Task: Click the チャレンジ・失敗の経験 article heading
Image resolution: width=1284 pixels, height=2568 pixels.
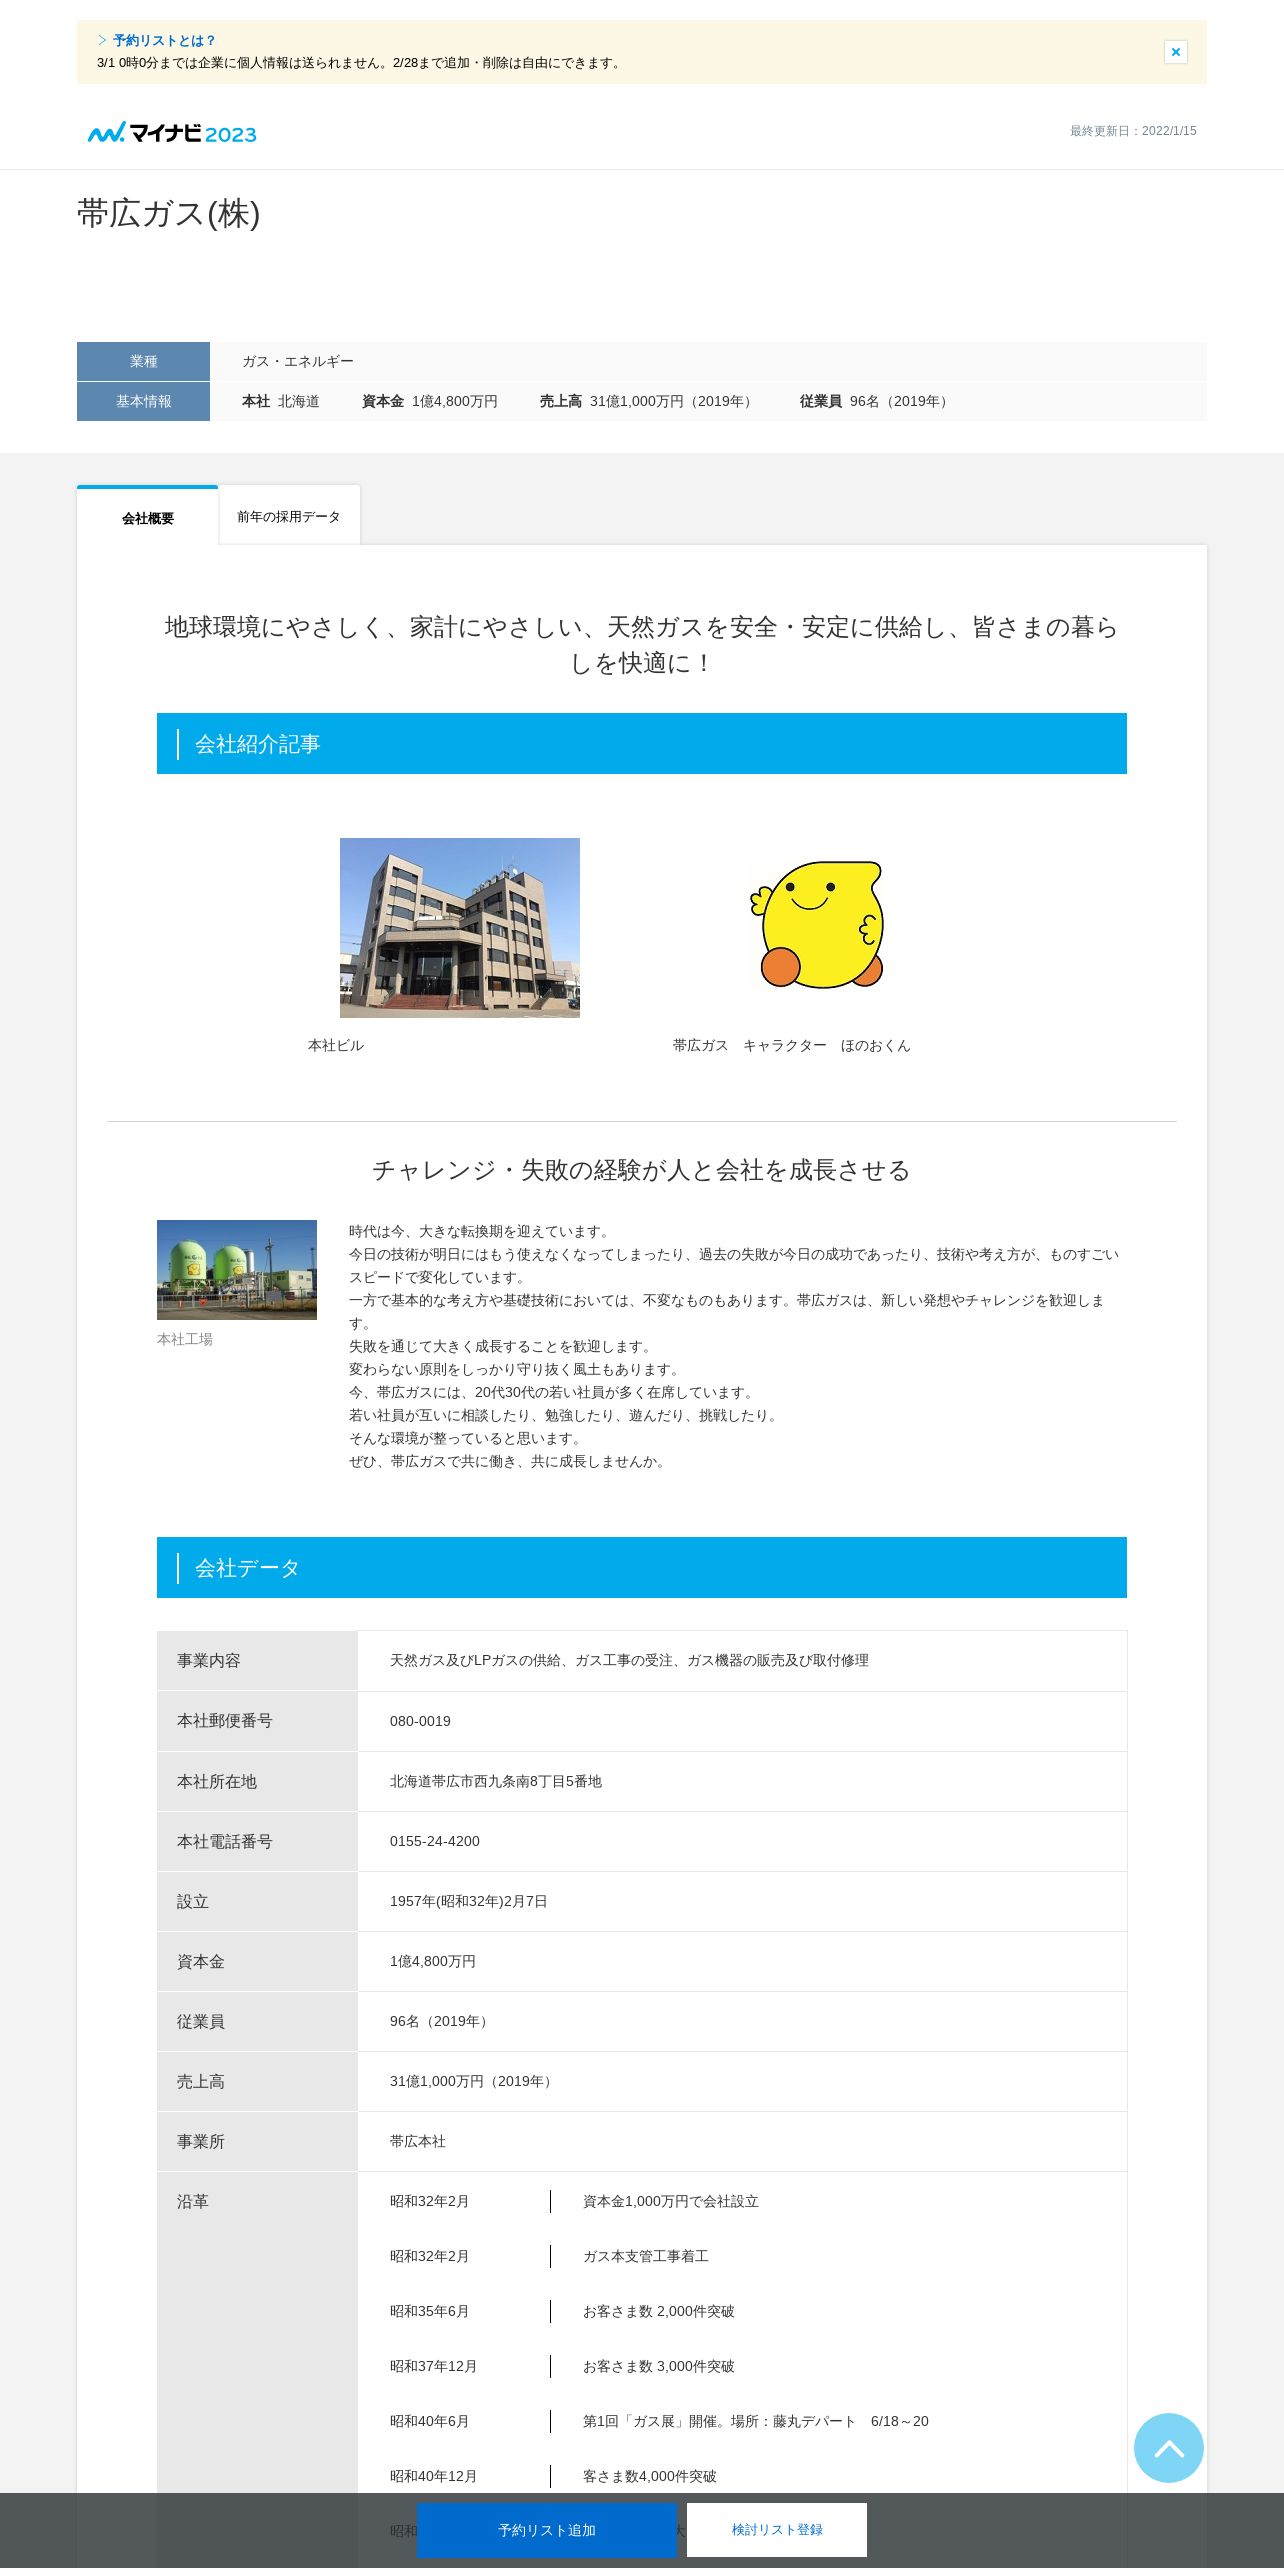Action: [x=641, y=1170]
